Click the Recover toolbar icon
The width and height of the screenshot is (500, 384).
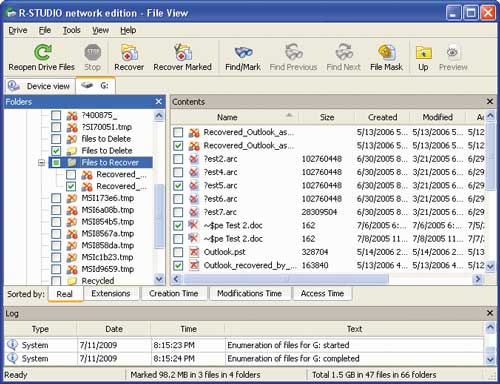[129, 52]
